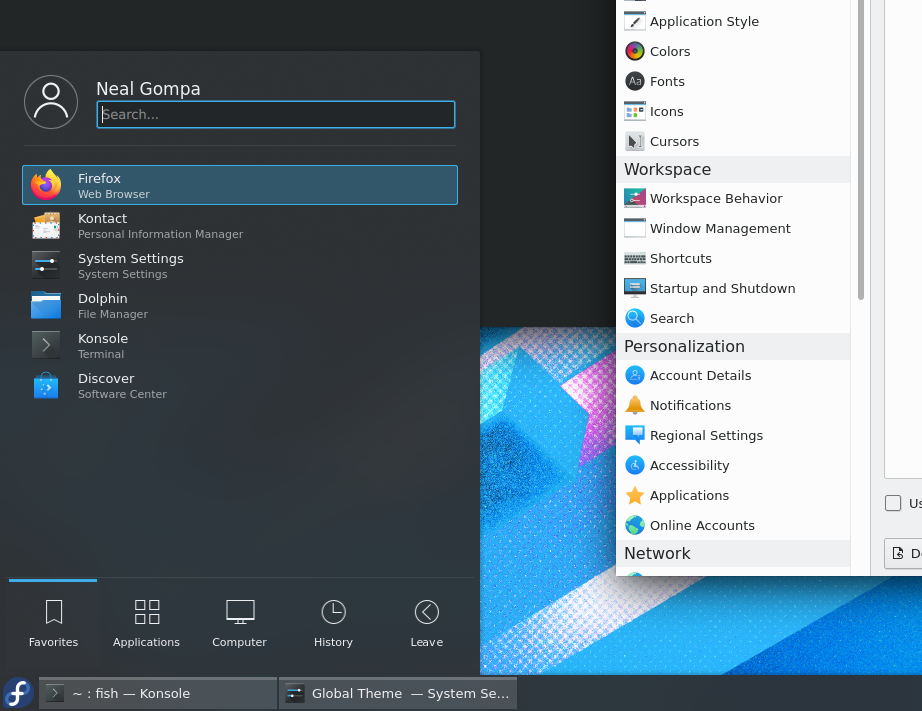Viewport: 922px width, 711px height.
Task: Click the Neal Gompa user avatar
Action: click(x=51, y=102)
